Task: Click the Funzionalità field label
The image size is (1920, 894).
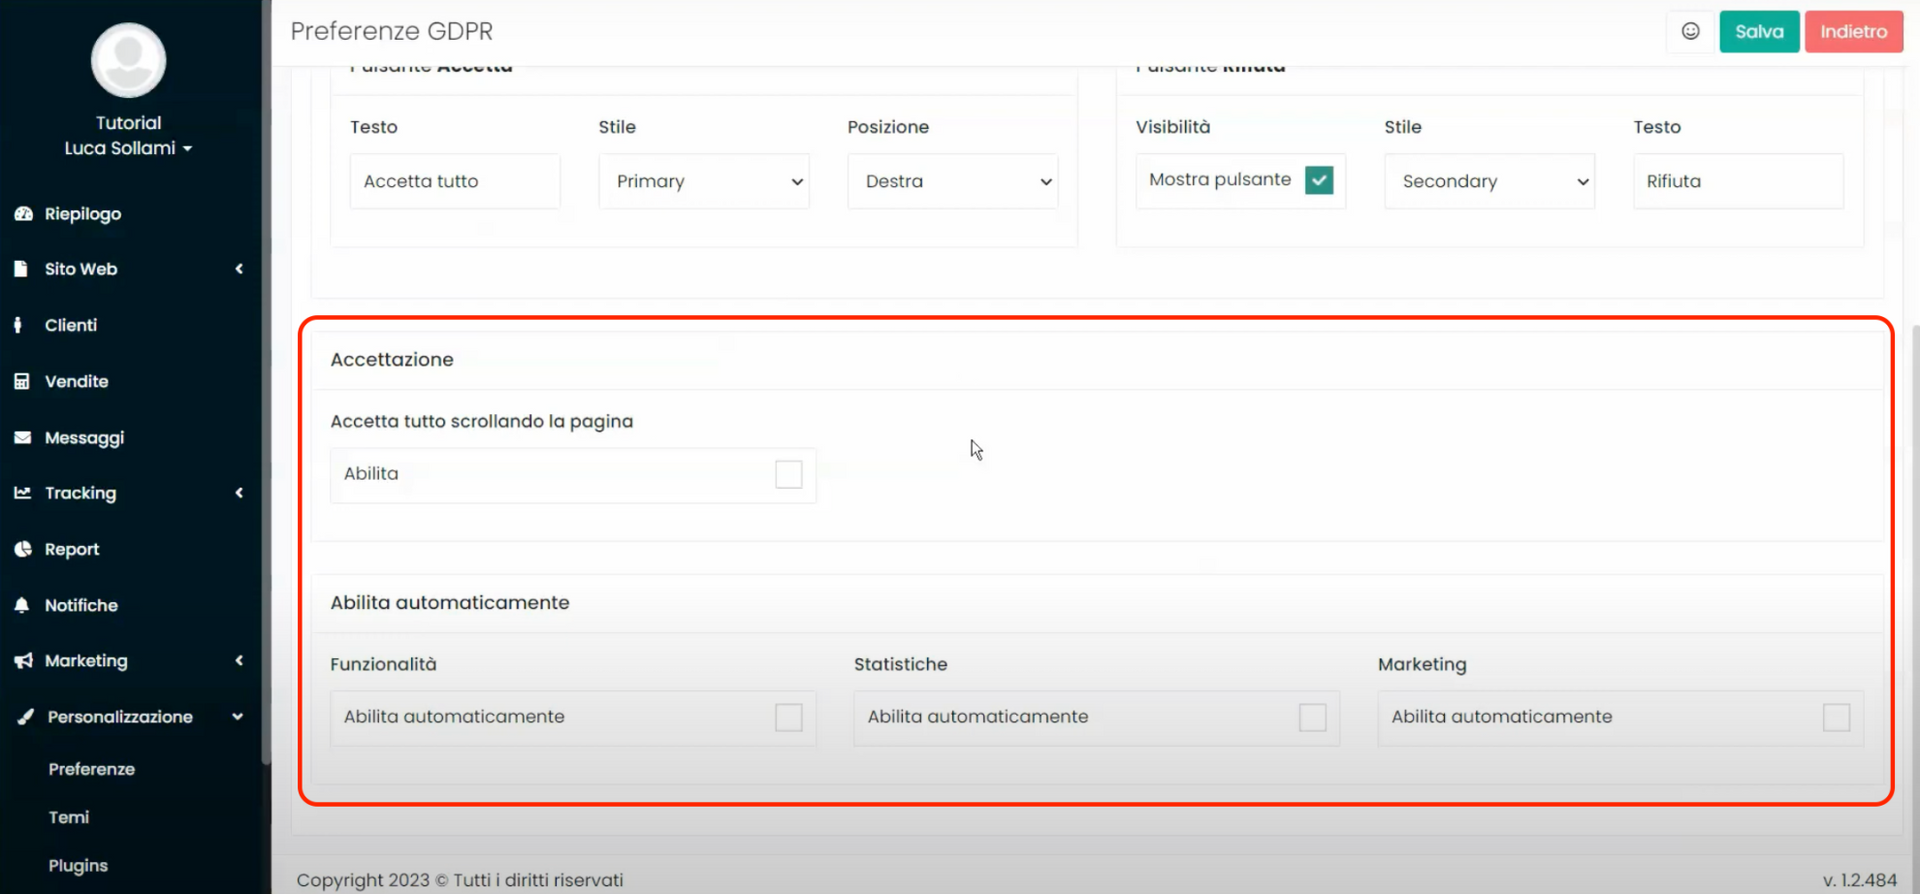Action: (383, 664)
